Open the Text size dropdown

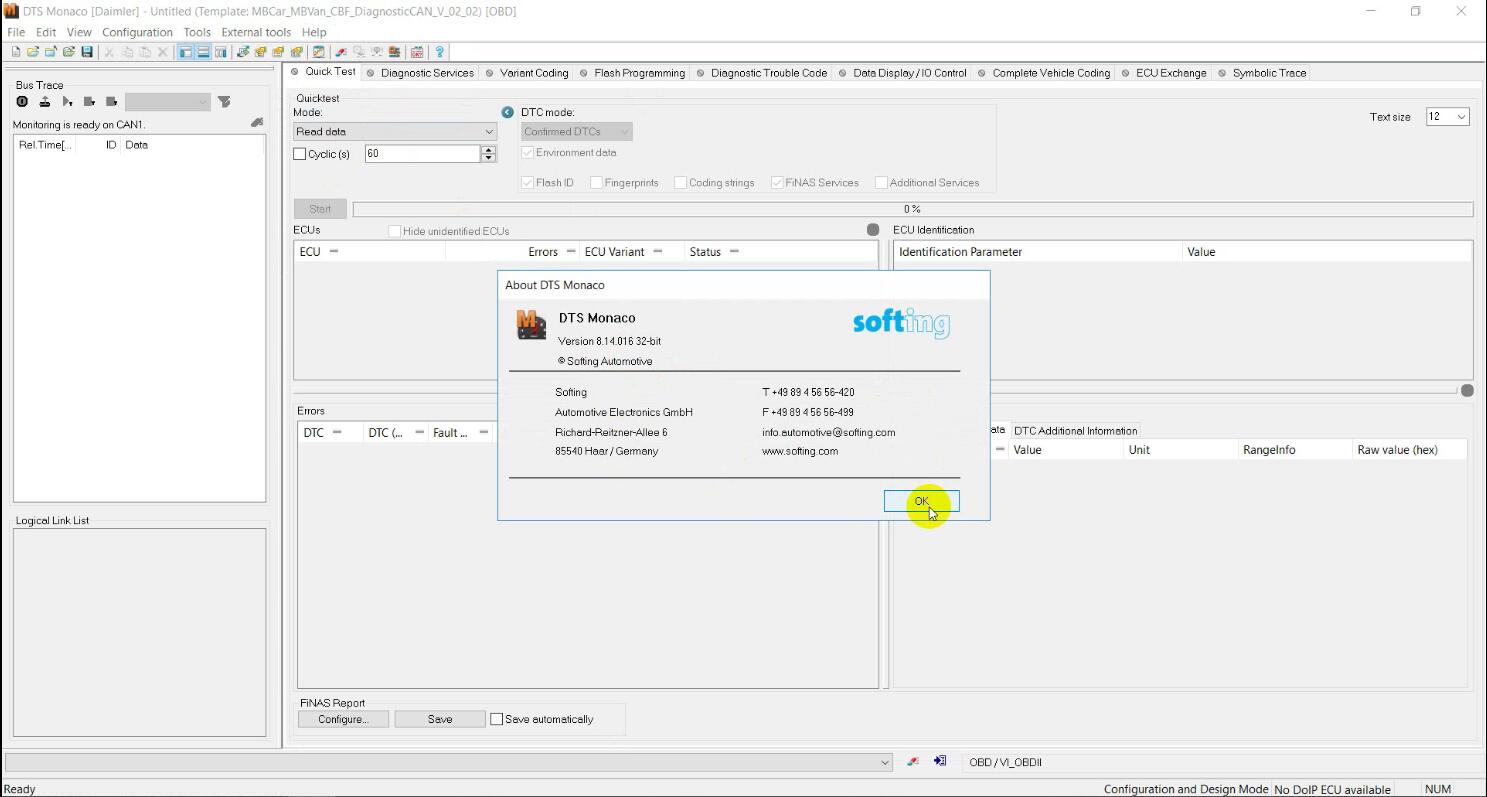[x=1447, y=117]
